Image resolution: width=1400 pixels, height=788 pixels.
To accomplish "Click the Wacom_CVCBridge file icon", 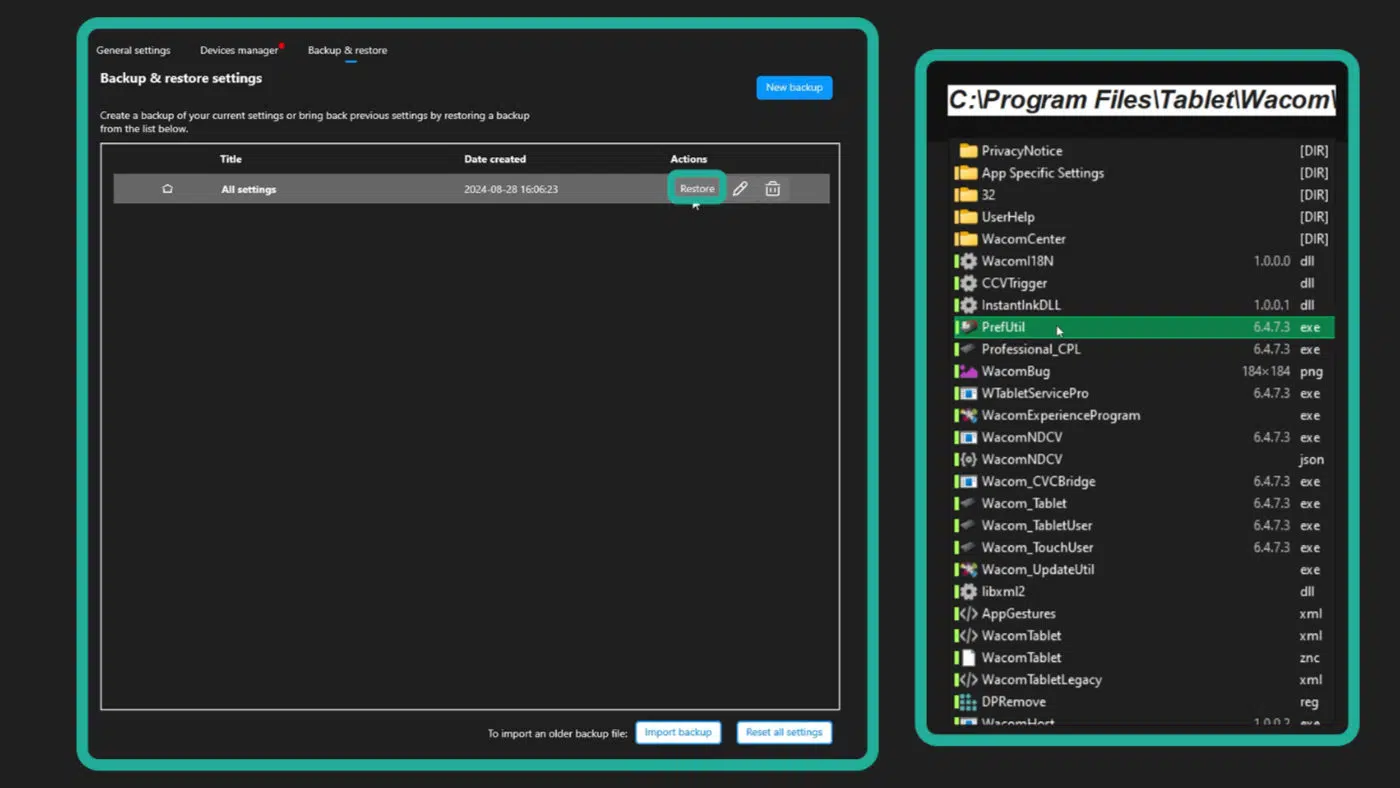I will [x=967, y=481].
